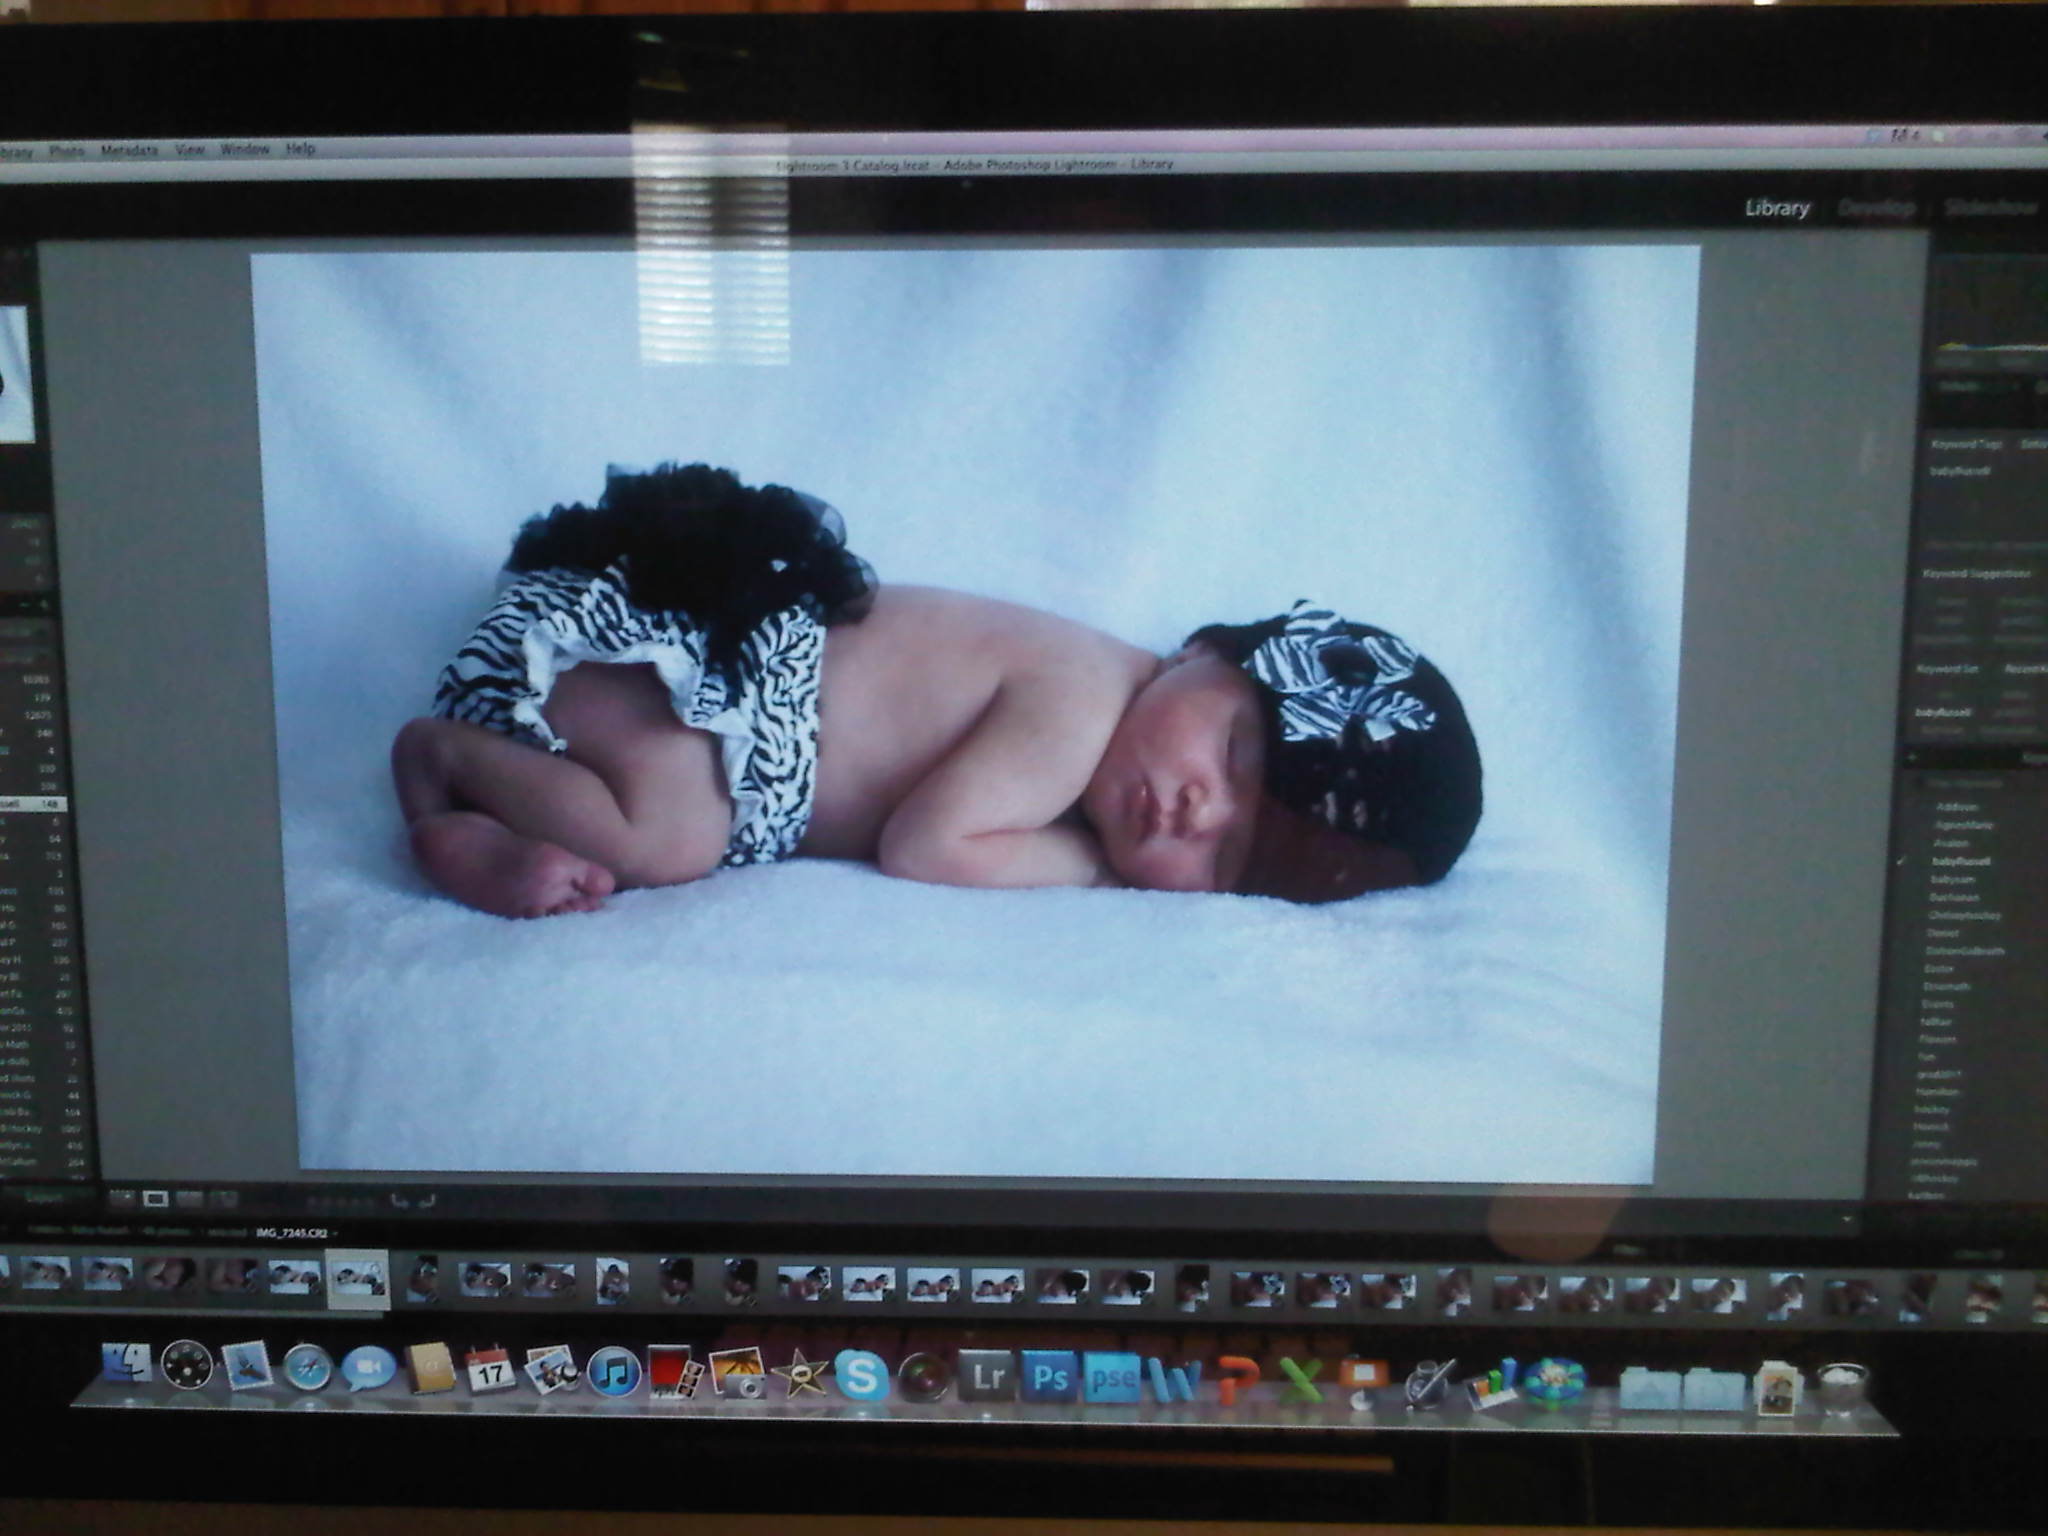
Task: Switch to Loupe view mode icon
Action: coord(156,1198)
